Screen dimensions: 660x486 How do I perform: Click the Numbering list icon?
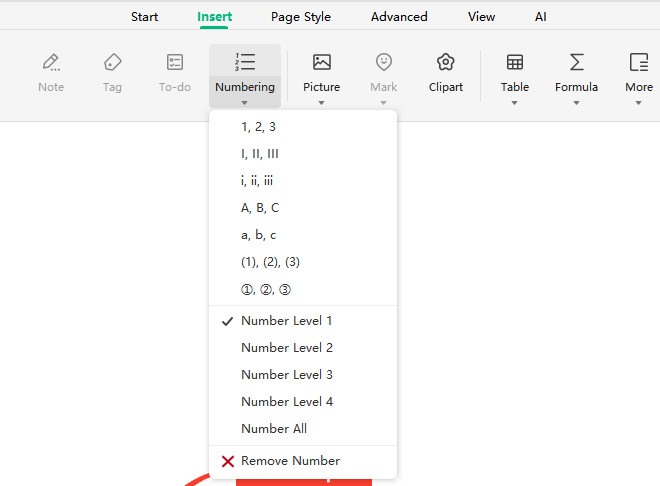pos(245,62)
